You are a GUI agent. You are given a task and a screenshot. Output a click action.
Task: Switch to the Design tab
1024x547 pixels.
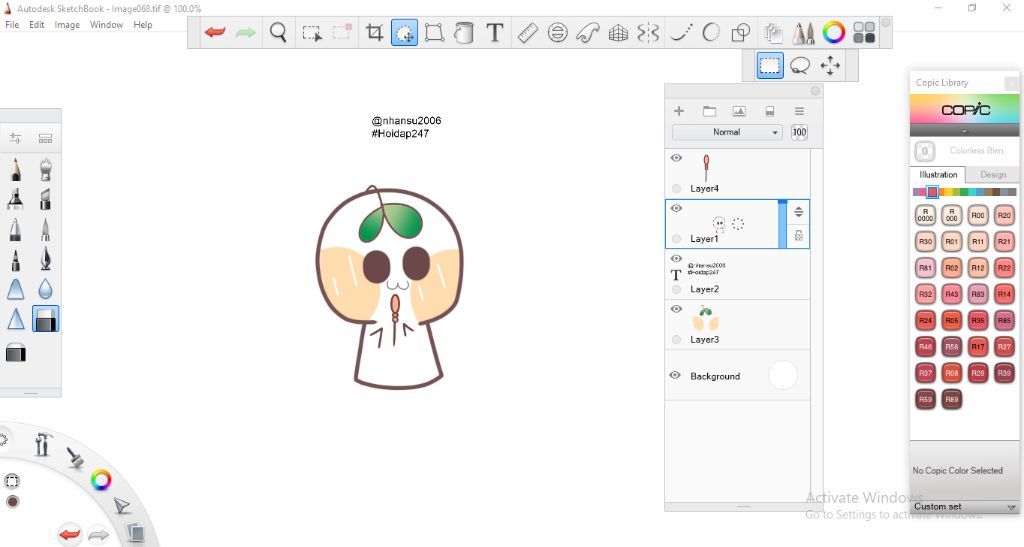(x=992, y=174)
